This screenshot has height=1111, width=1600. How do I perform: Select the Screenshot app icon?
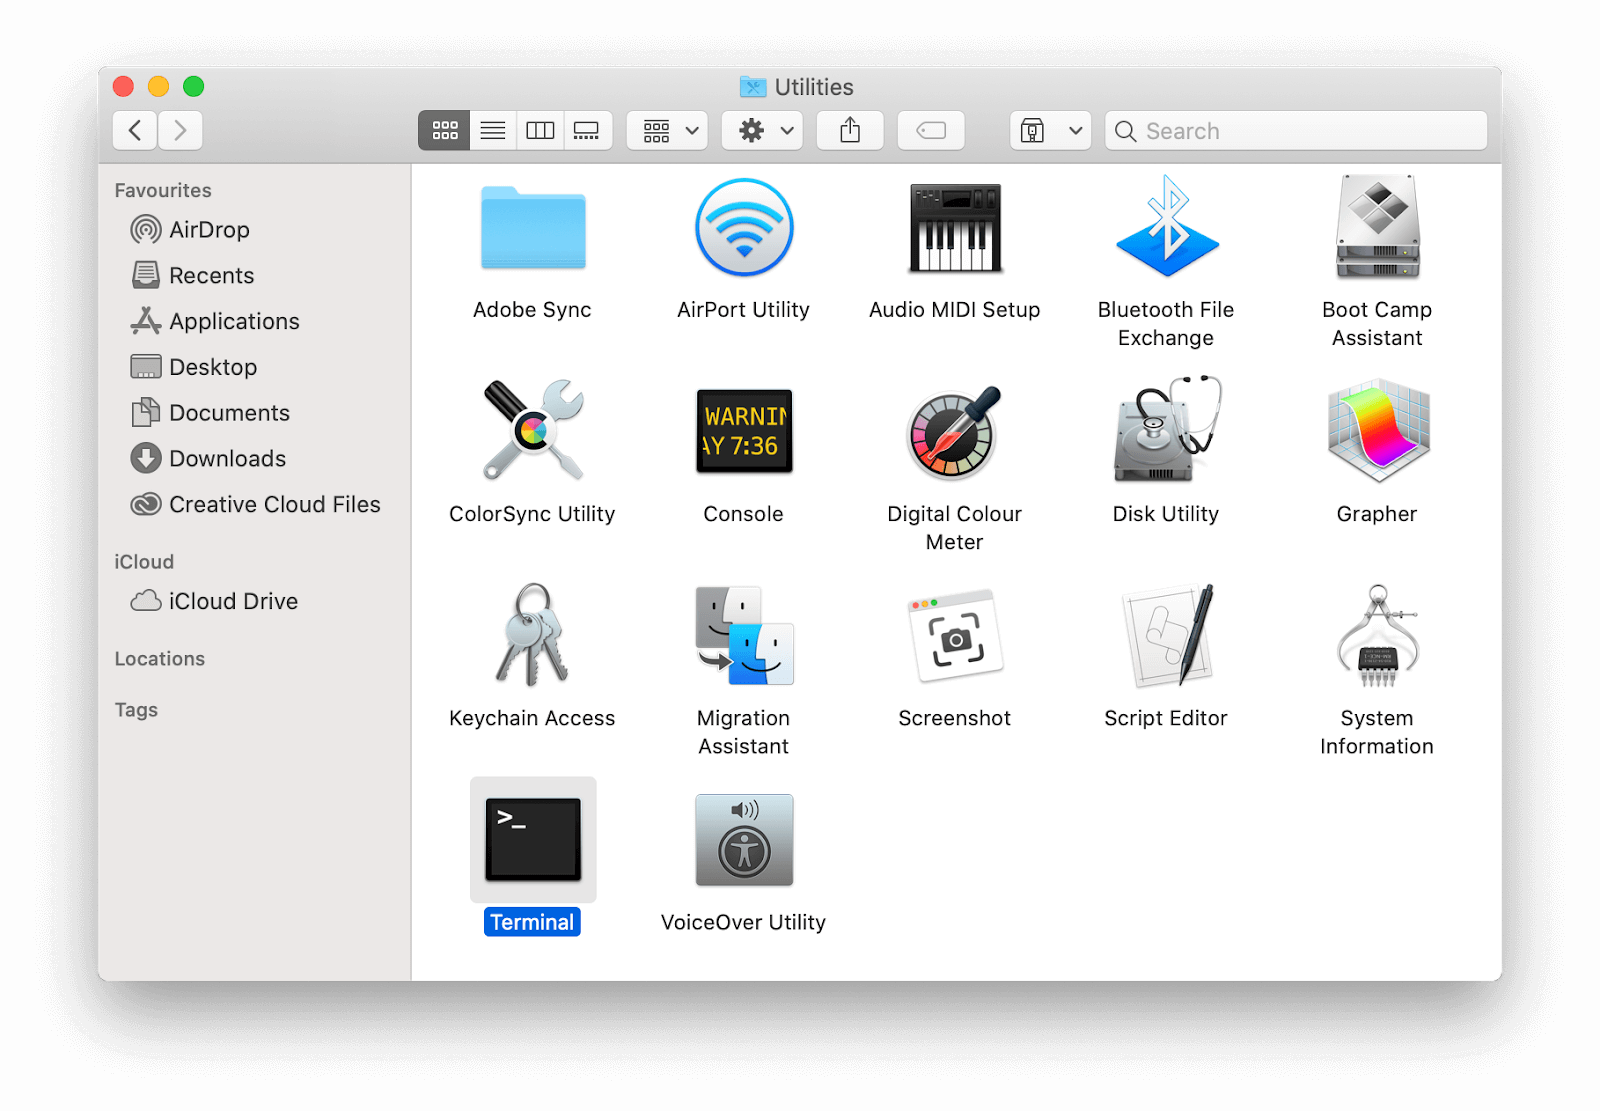click(x=955, y=635)
